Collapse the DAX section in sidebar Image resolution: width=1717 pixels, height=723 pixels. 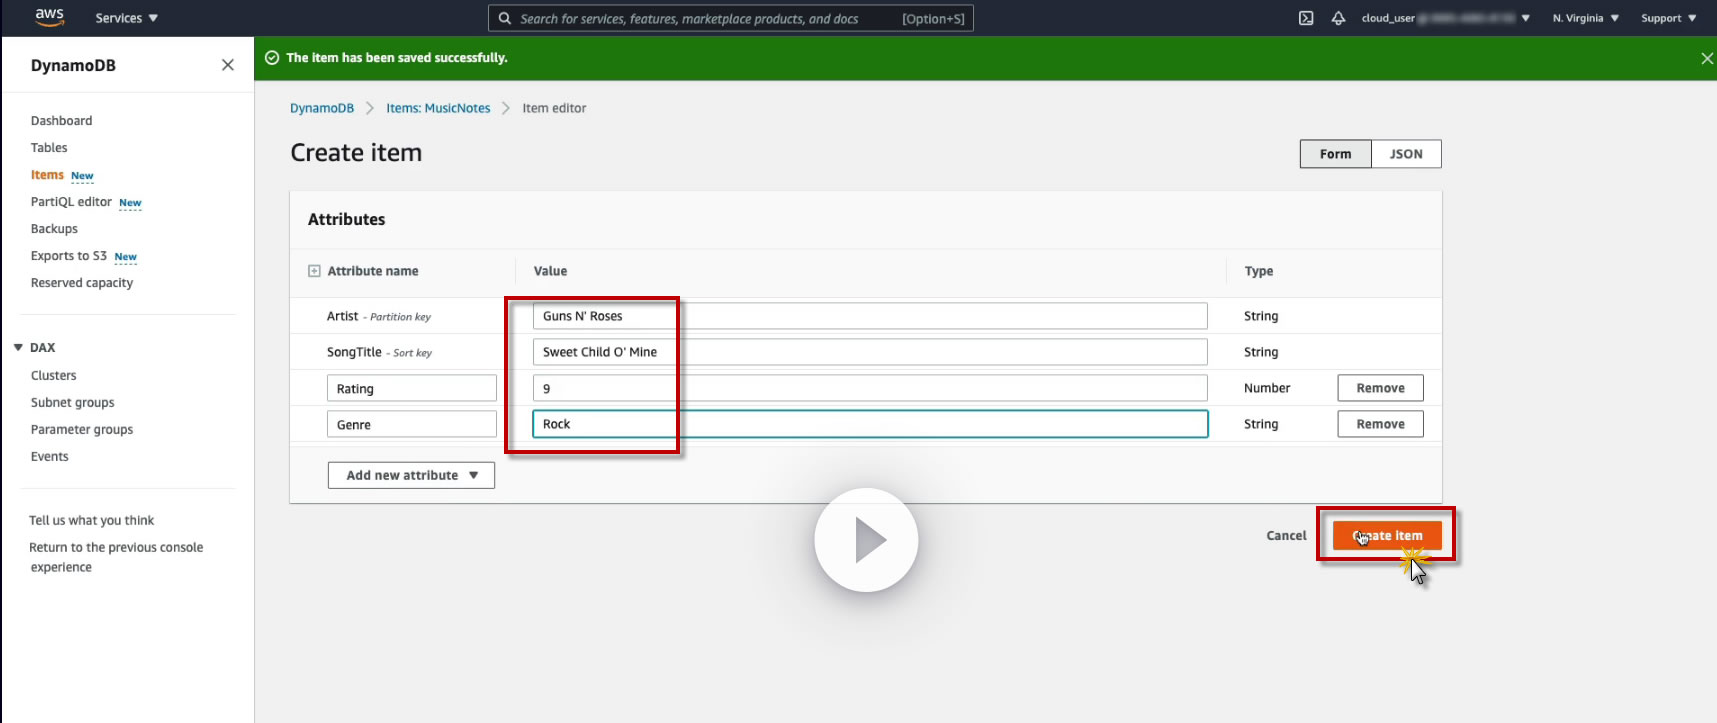[x=18, y=348]
